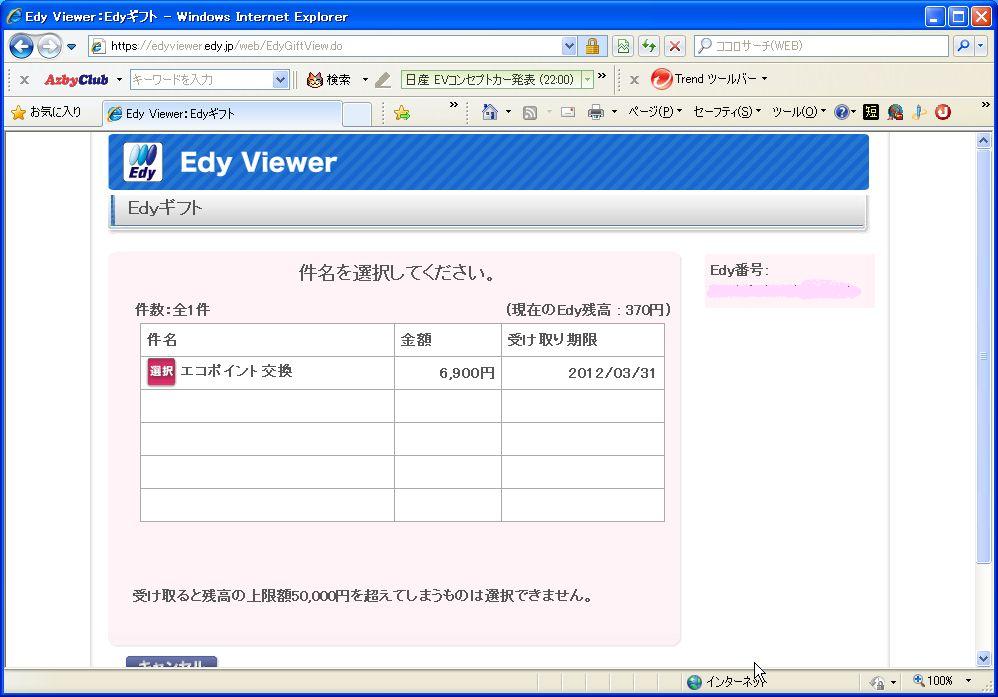
Task: Open a new blank tab
Action: pos(357,114)
